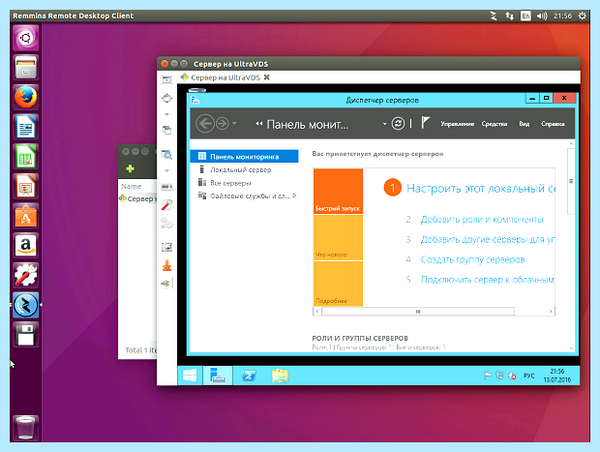Viewport: 600px width, 452px height.
Task: Toggle Remmina's grab keyboard events icon
Action: [167, 187]
